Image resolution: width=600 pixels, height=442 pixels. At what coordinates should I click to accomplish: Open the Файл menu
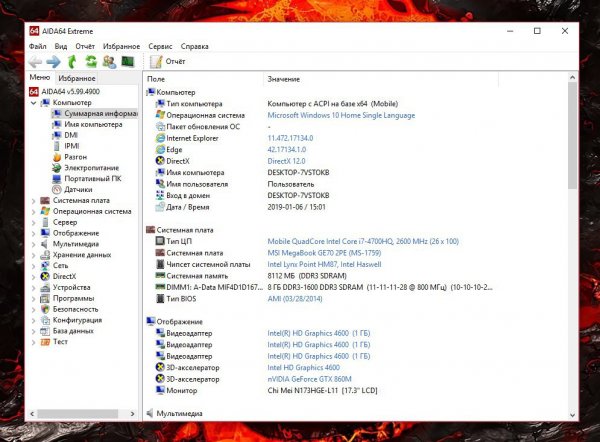point(38,46)
